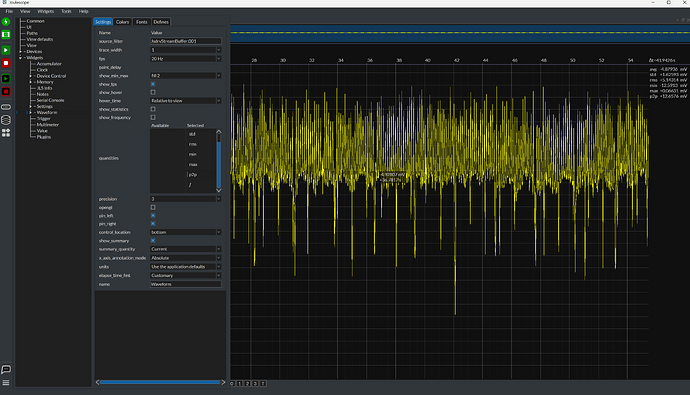
Task: Click the green film-frame icon in sidebar
Action: pyautogui.click(x=6, y=34)
